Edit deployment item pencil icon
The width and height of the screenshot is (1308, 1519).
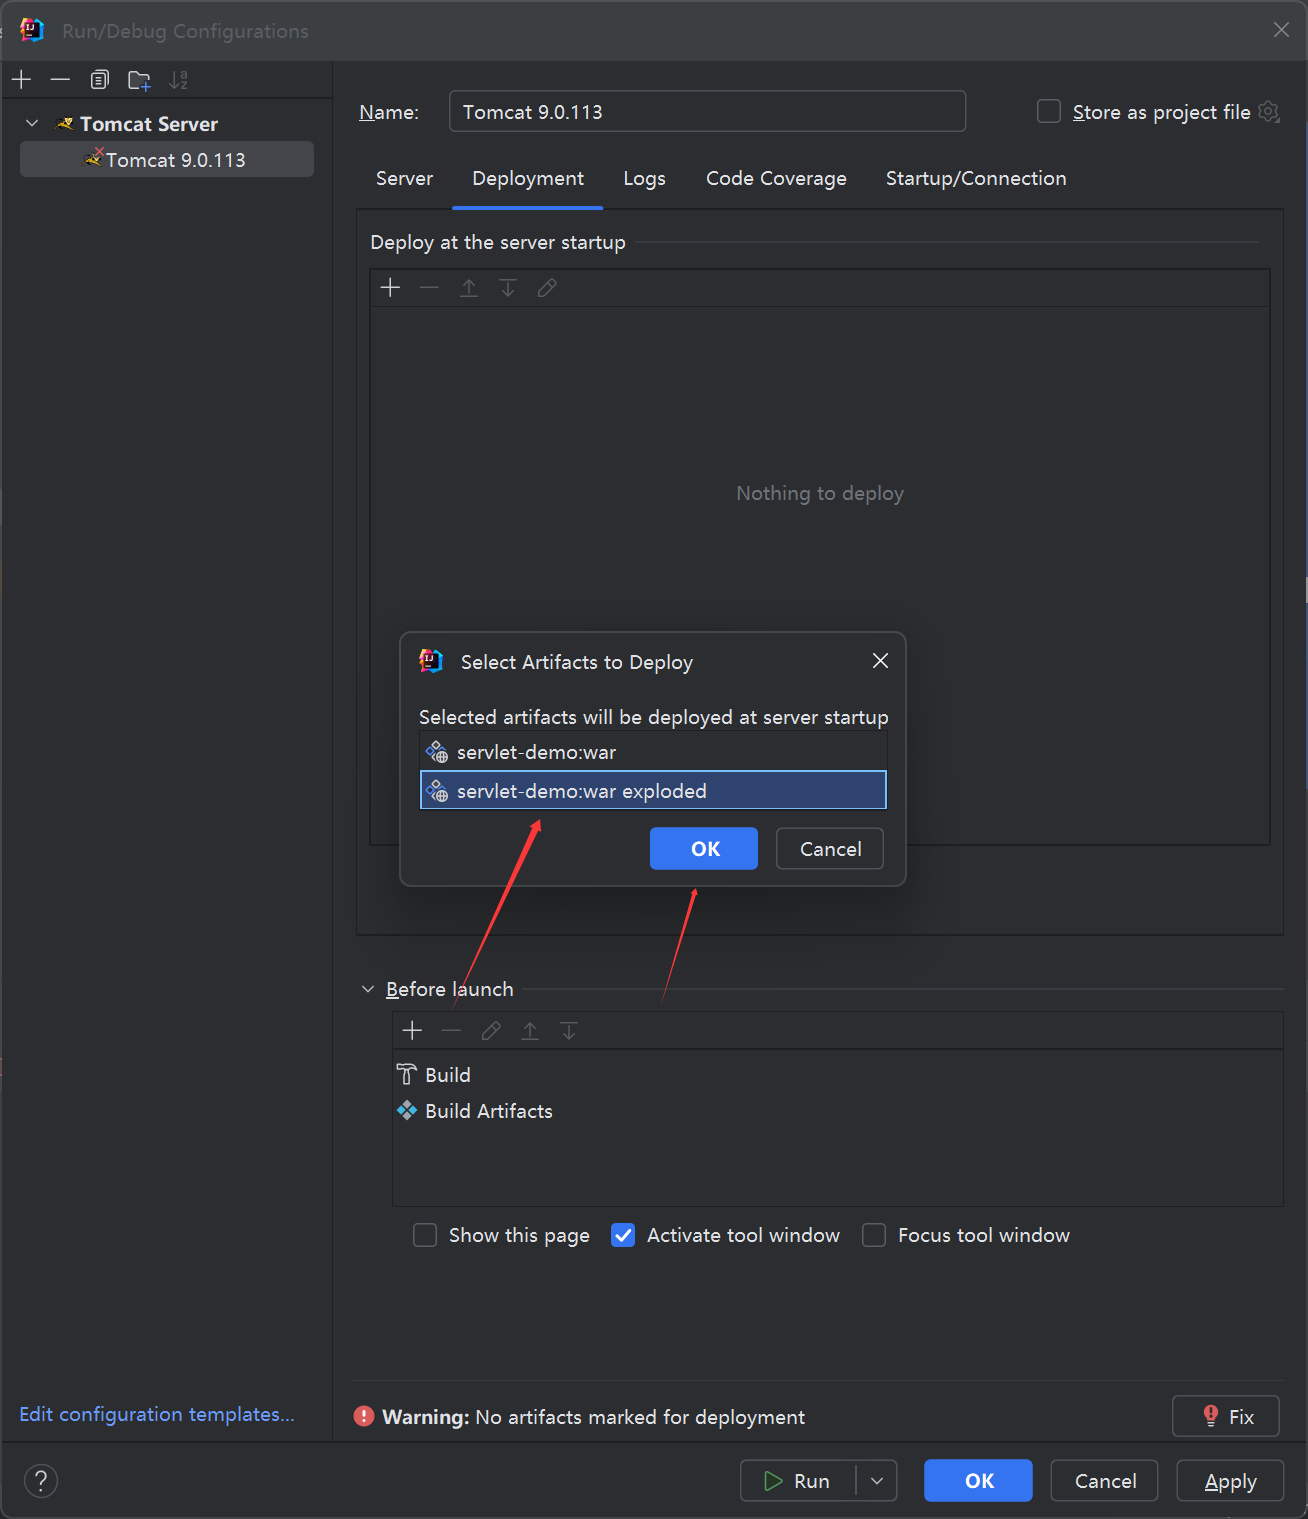pyautogui.click(x=547, y=288)
